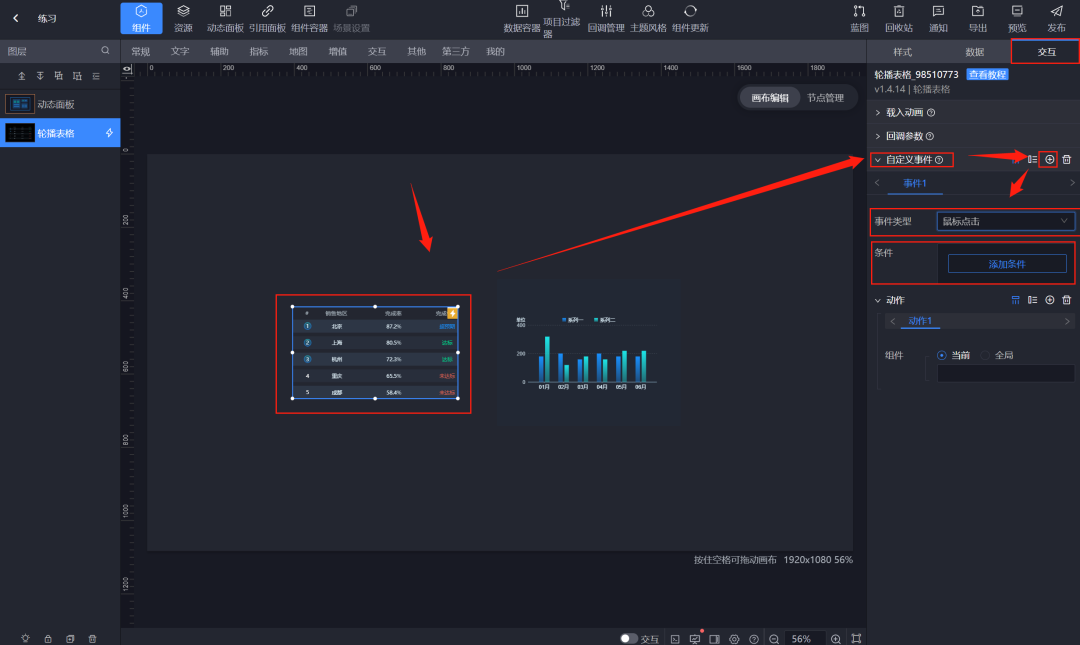Open the 组件 components tool
The width and height of the screenshot is (1080, 645).
click(141, 19)
